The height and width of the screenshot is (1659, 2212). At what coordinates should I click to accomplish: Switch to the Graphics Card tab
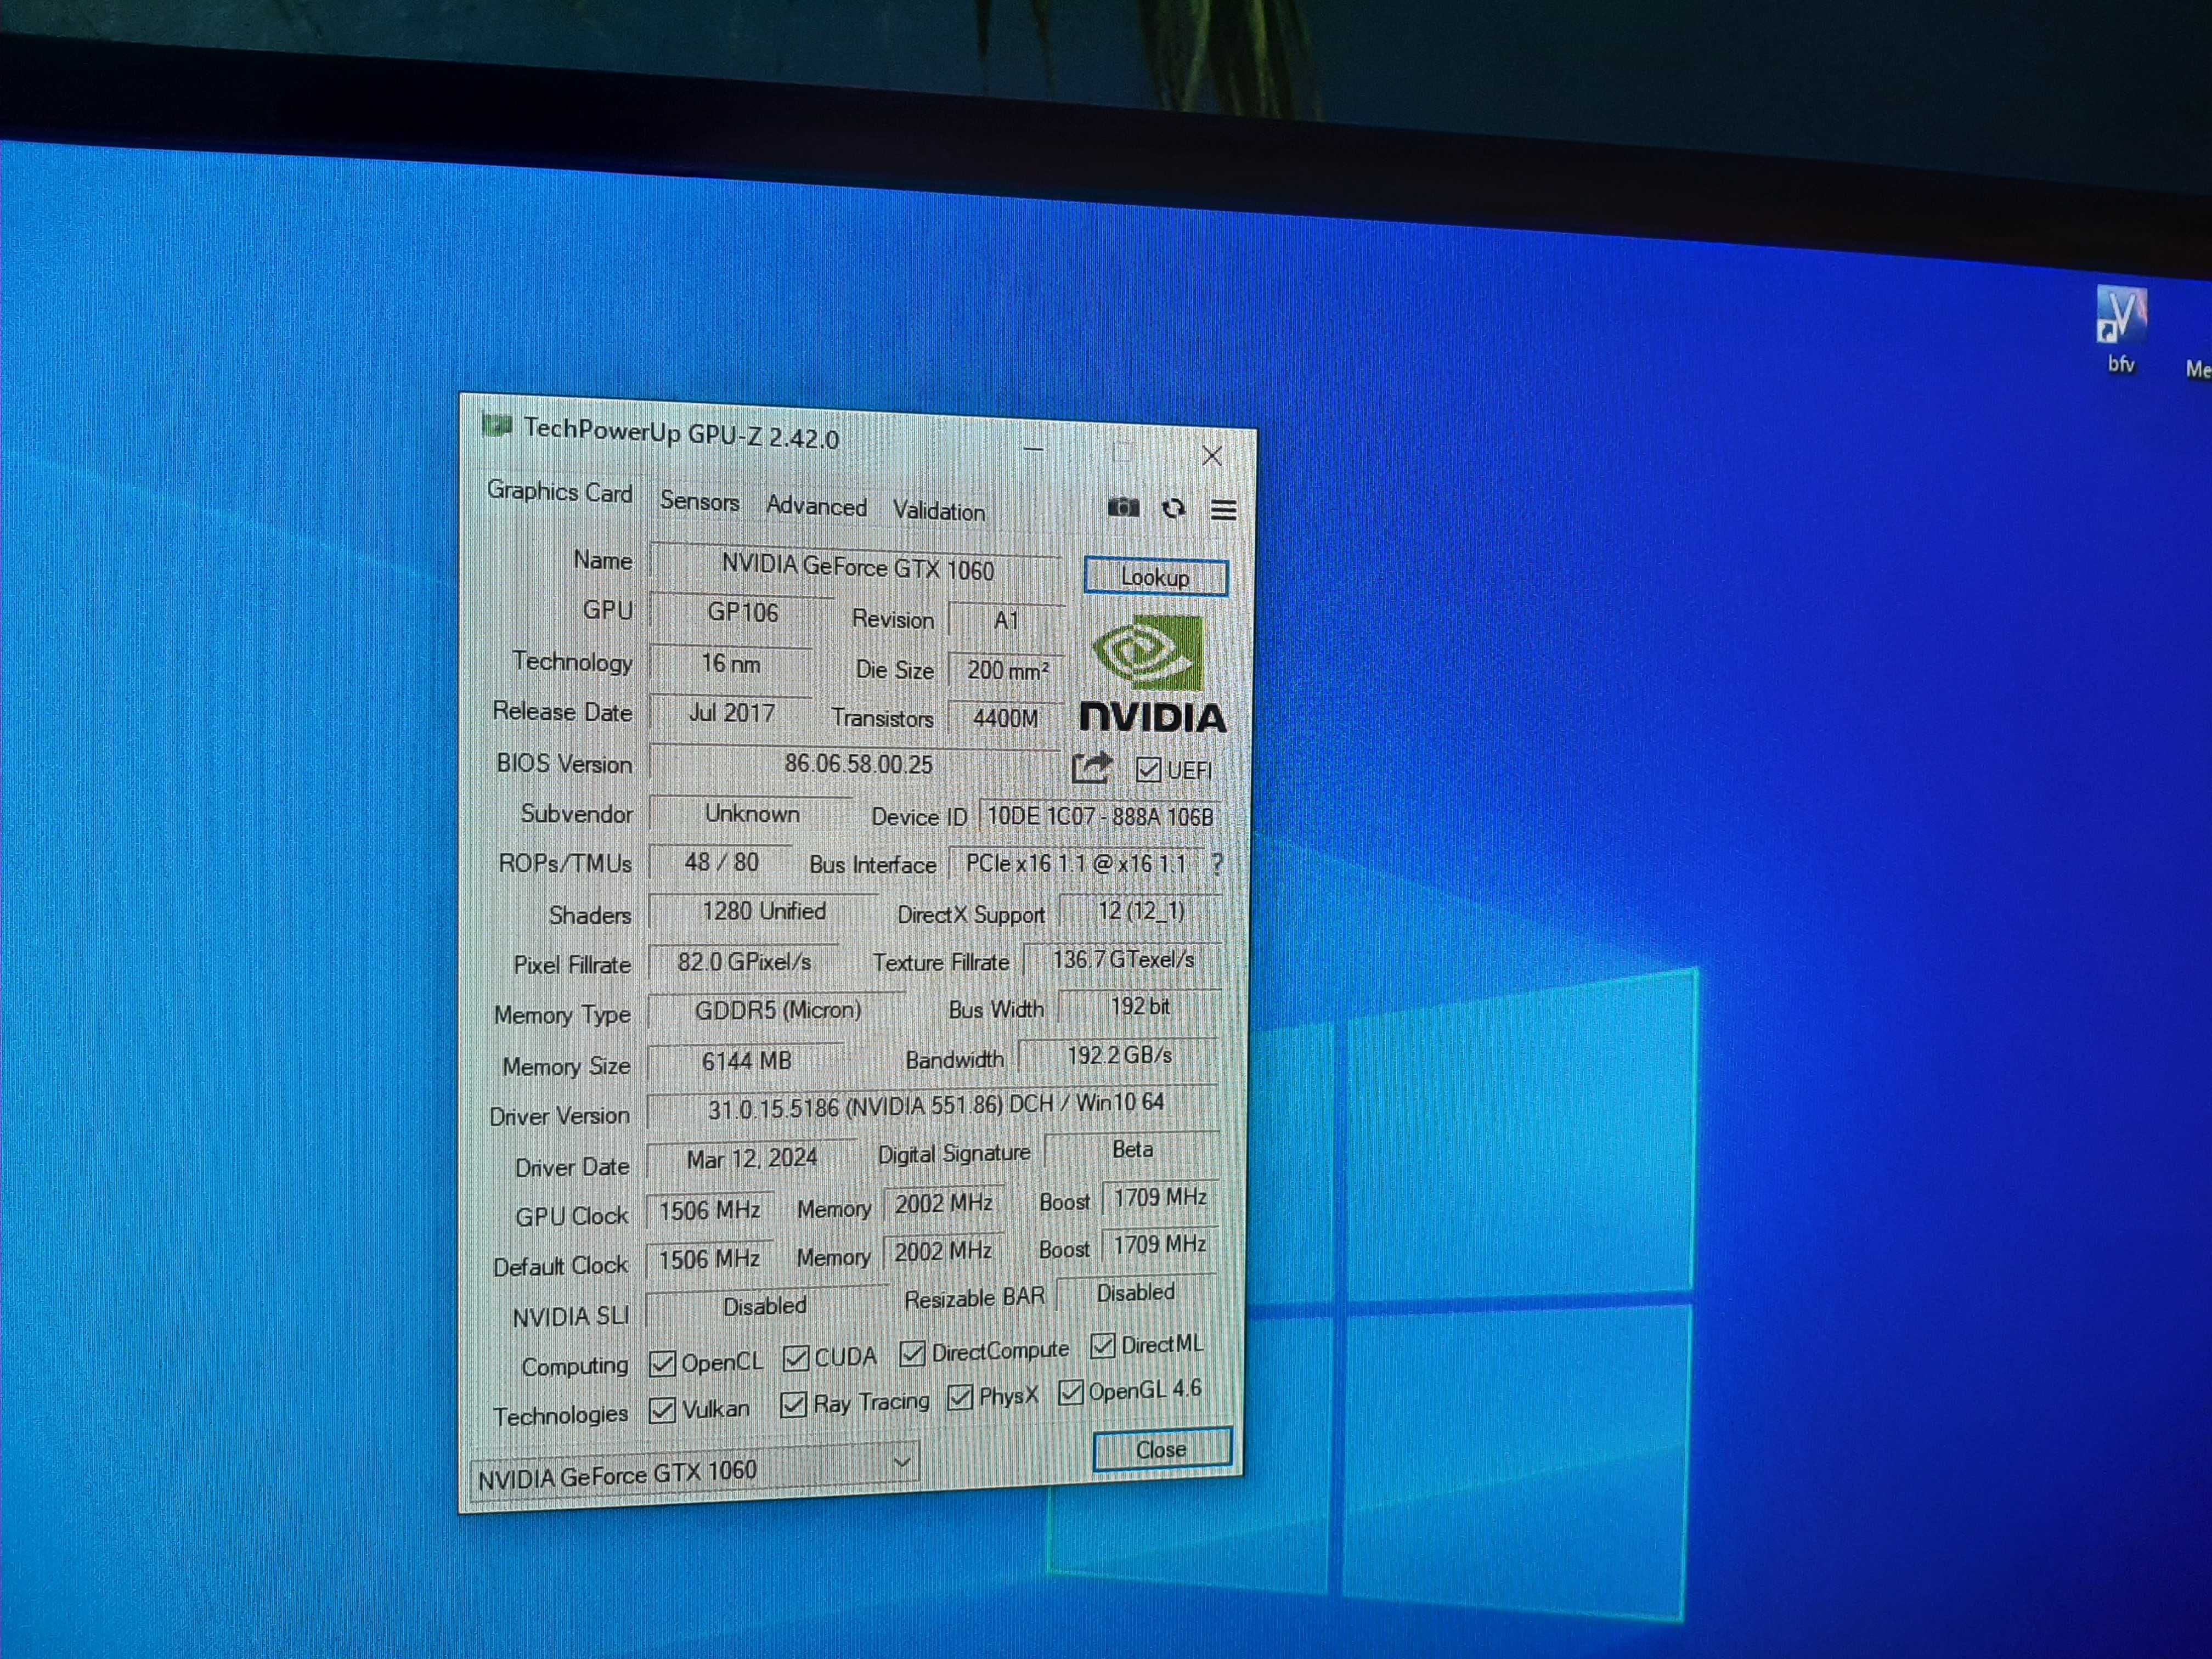pos(559,492)
